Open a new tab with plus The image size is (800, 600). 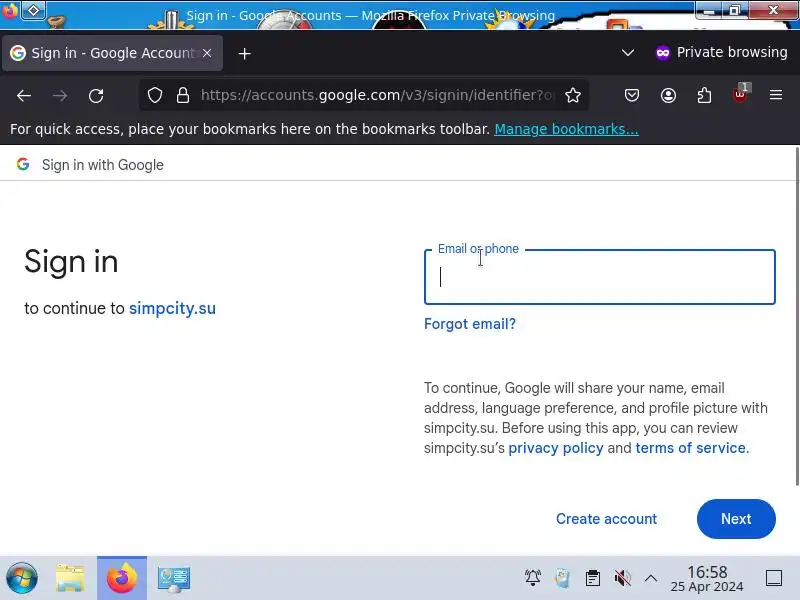click(244, 54)
